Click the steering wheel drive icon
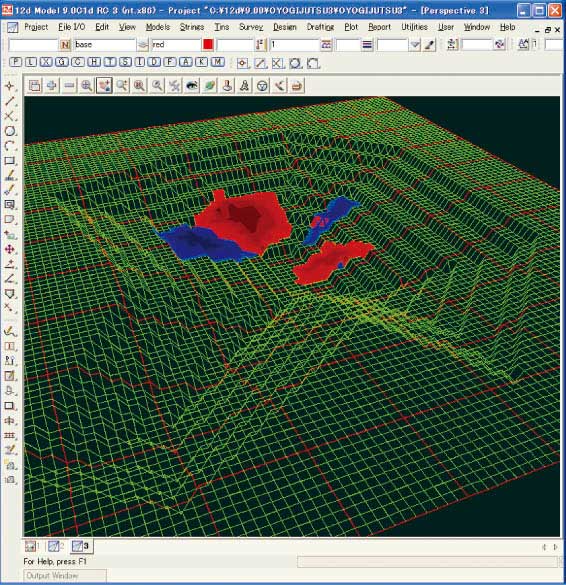Image resolution: width=566 pixels, height=585 pixels. pyautogui.click(x=262, y=86)
